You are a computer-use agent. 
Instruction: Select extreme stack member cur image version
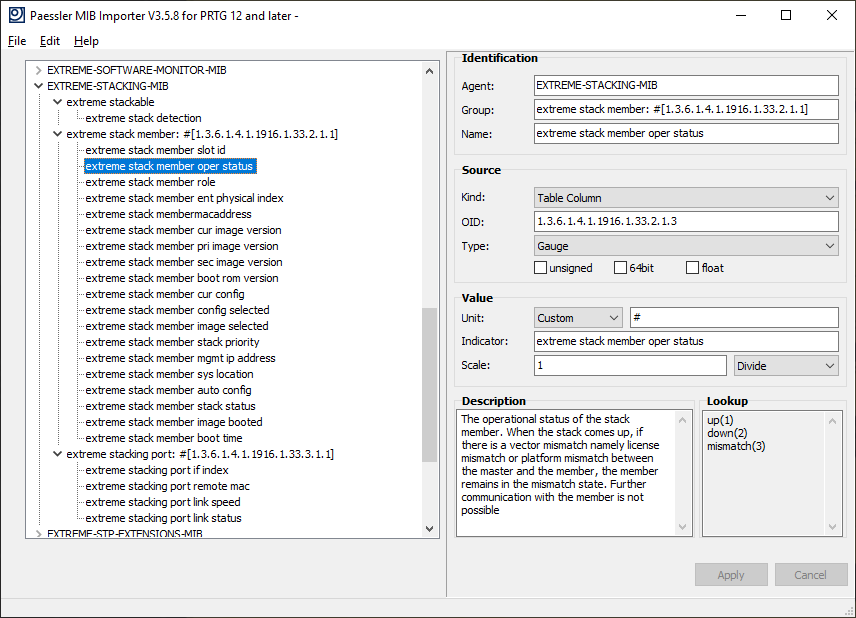[x=183, y=230]
